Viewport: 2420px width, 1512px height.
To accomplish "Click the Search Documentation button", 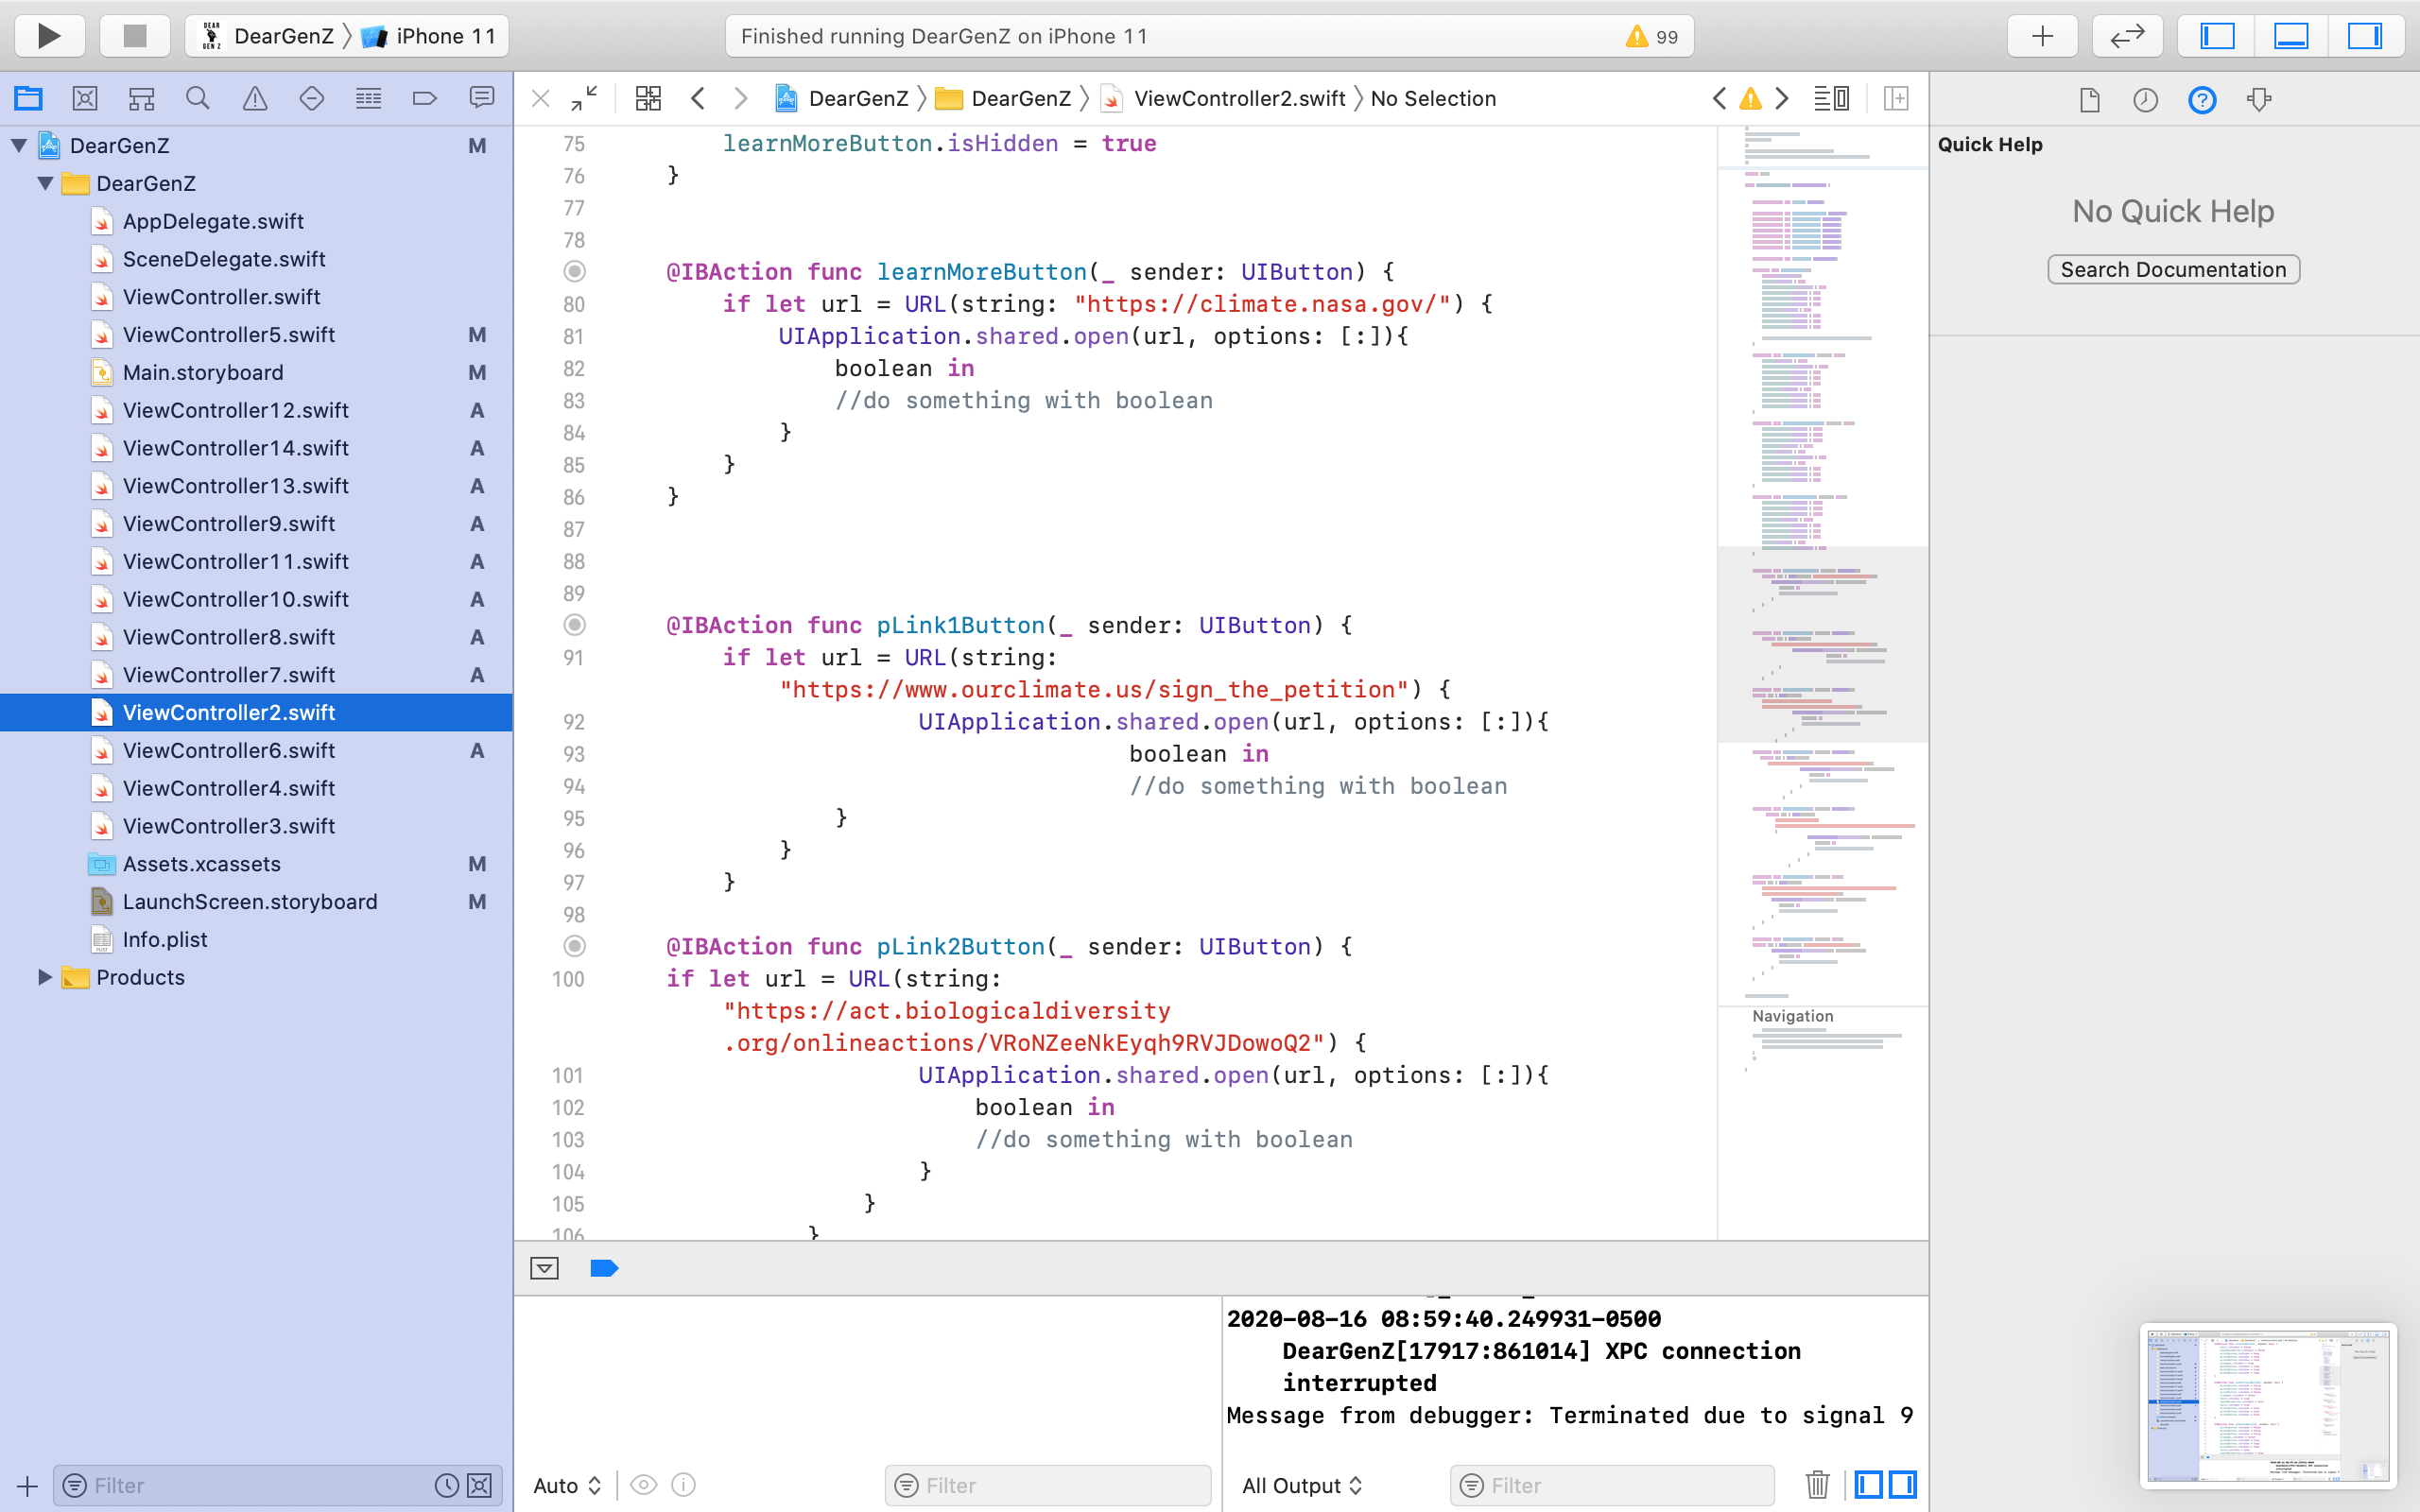I will tap(2172, 269).
